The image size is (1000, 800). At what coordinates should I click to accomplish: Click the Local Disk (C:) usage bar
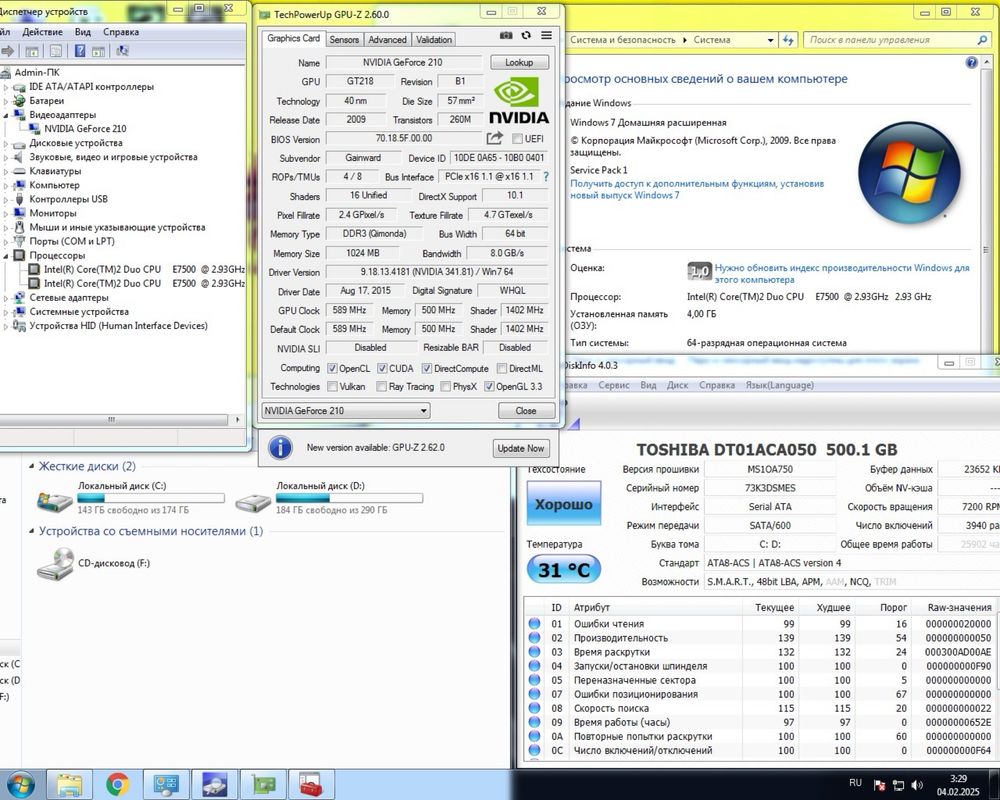pyautogui.click(x=151, y=498)
